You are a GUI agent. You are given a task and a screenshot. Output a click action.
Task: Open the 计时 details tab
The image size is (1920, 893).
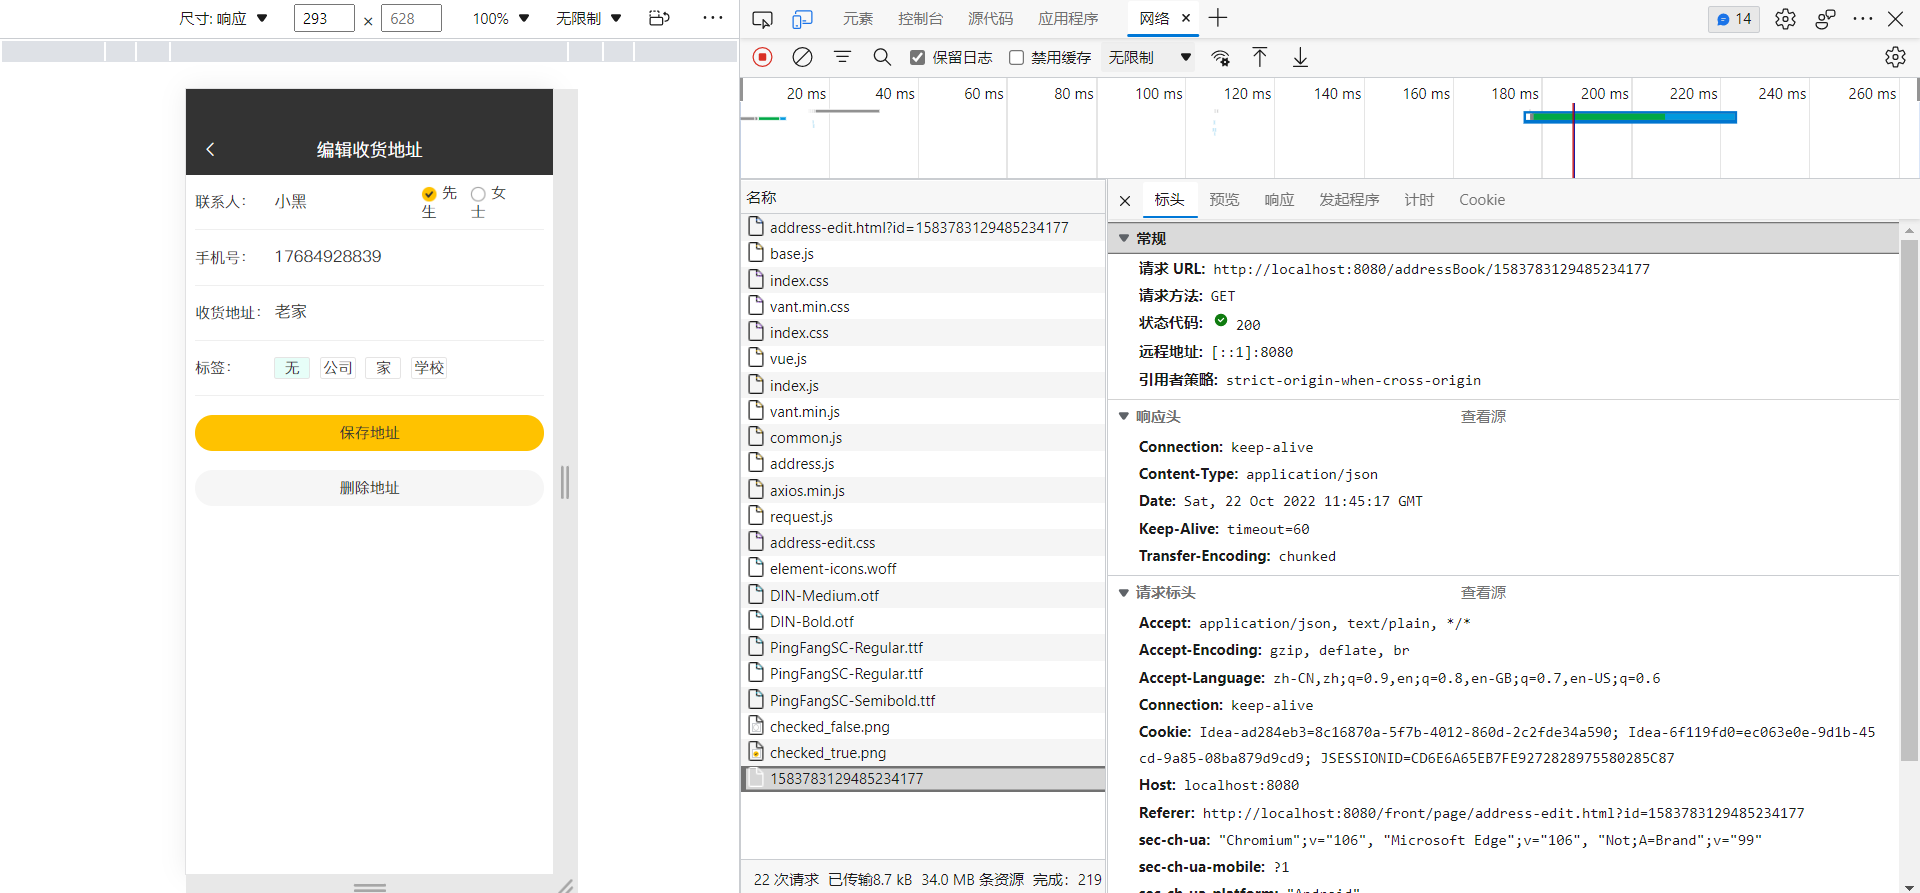point(1419,200)
